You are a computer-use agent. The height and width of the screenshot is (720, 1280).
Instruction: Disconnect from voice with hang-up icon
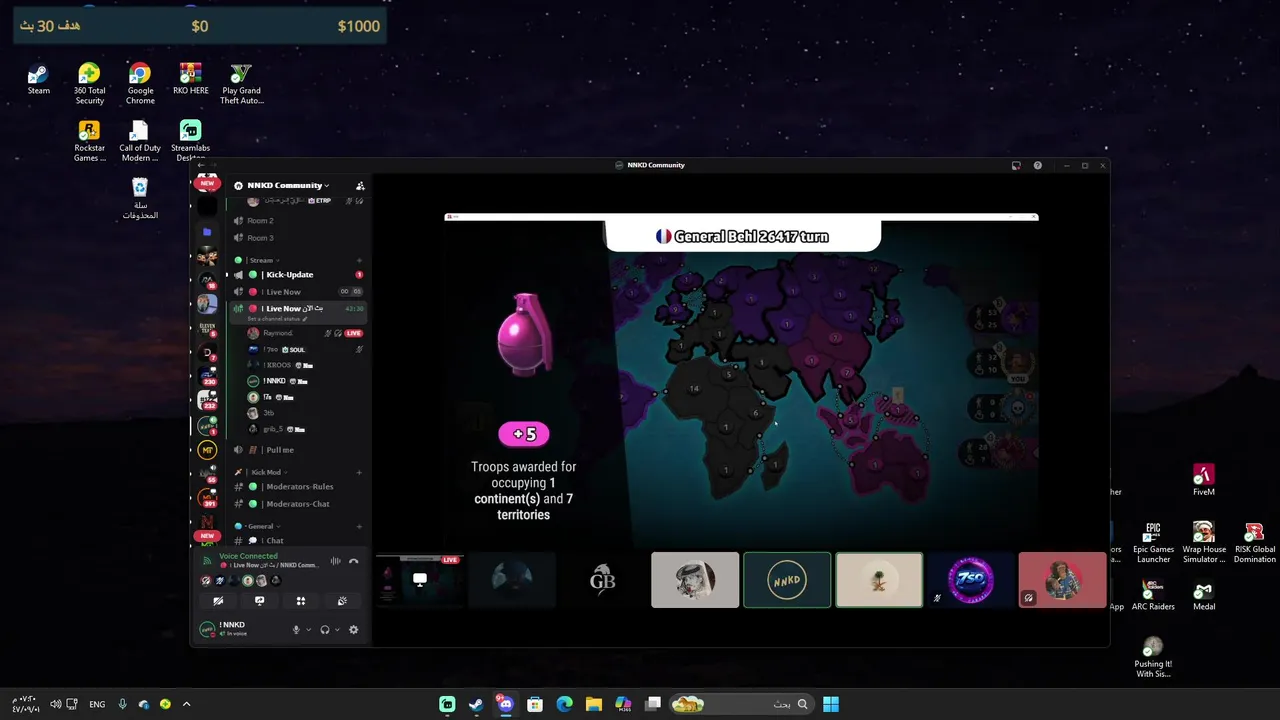pos(353,561)
